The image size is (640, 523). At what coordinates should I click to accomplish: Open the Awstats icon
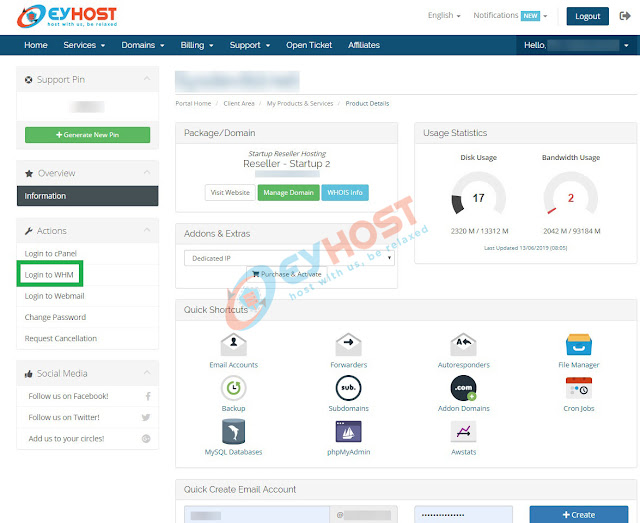[x=463, y=432]
